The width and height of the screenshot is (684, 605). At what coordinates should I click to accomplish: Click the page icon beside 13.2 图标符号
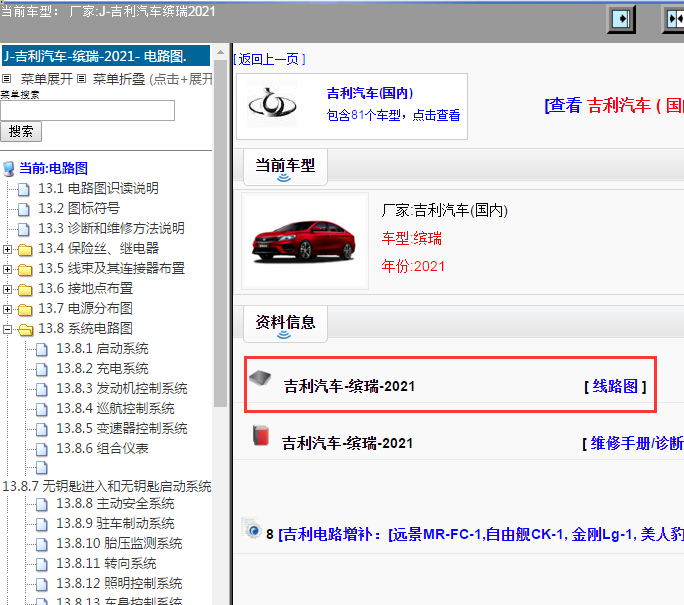tap(24, 209)
